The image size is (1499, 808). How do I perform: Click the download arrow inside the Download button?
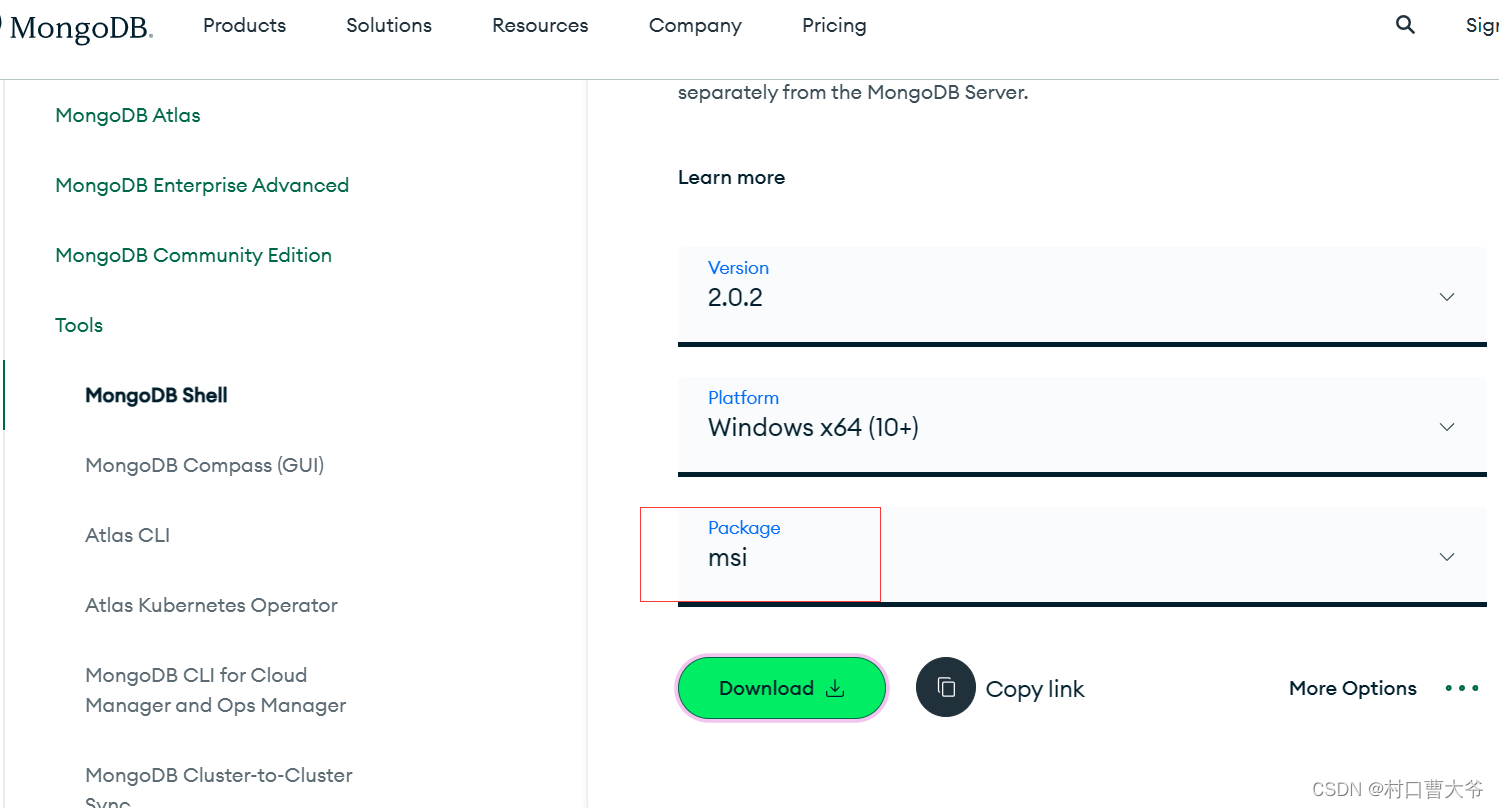834,688
